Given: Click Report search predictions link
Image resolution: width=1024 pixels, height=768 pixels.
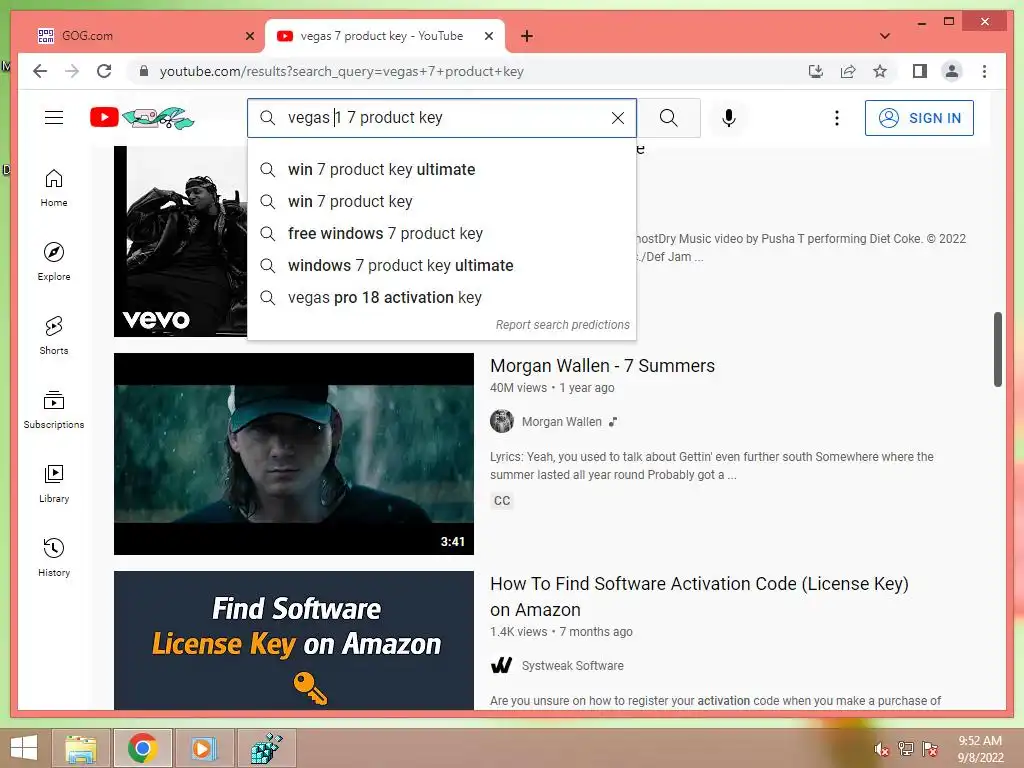Looking at the screenshot, I should (562, 325).
